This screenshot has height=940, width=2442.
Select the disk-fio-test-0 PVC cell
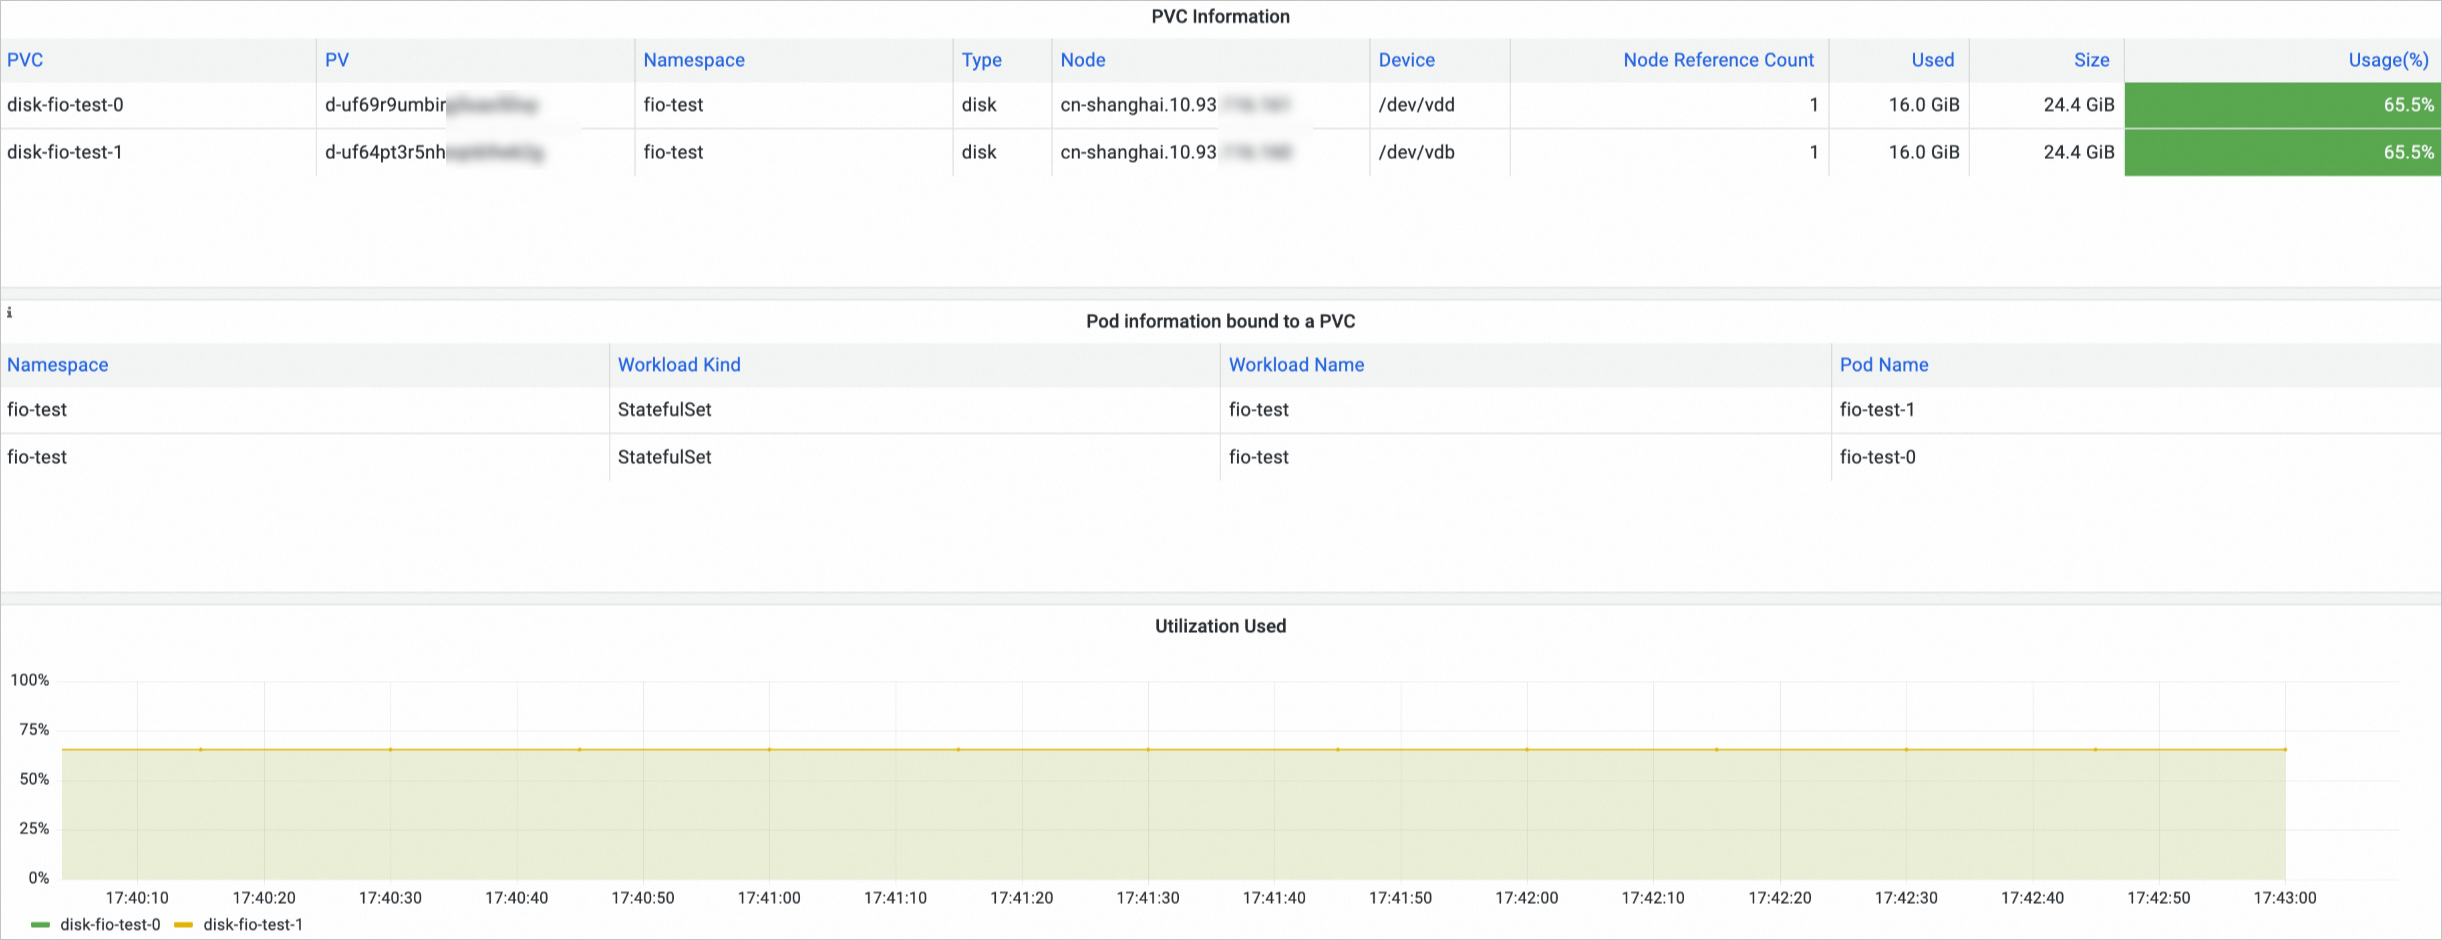click(65, 105)
